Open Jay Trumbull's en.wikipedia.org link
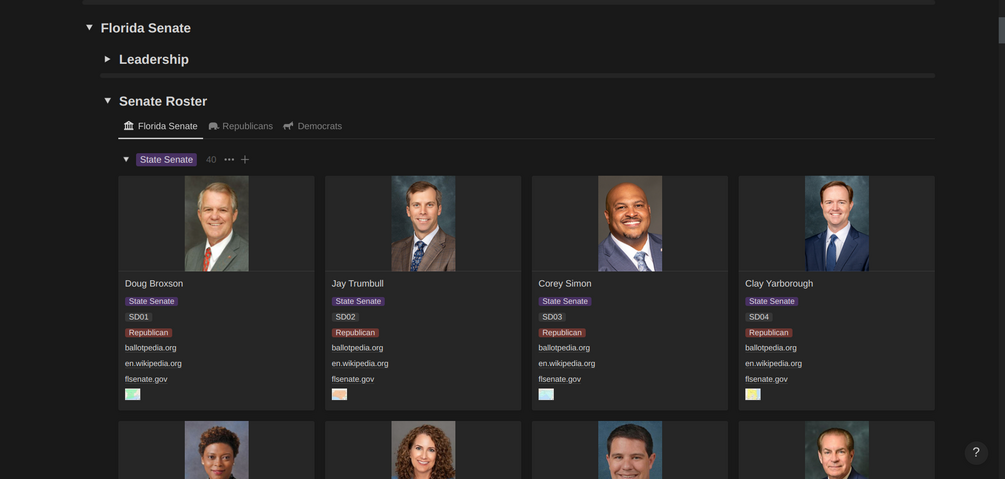The width and height of the screenshot is (1005, 479). pos(360,364)
